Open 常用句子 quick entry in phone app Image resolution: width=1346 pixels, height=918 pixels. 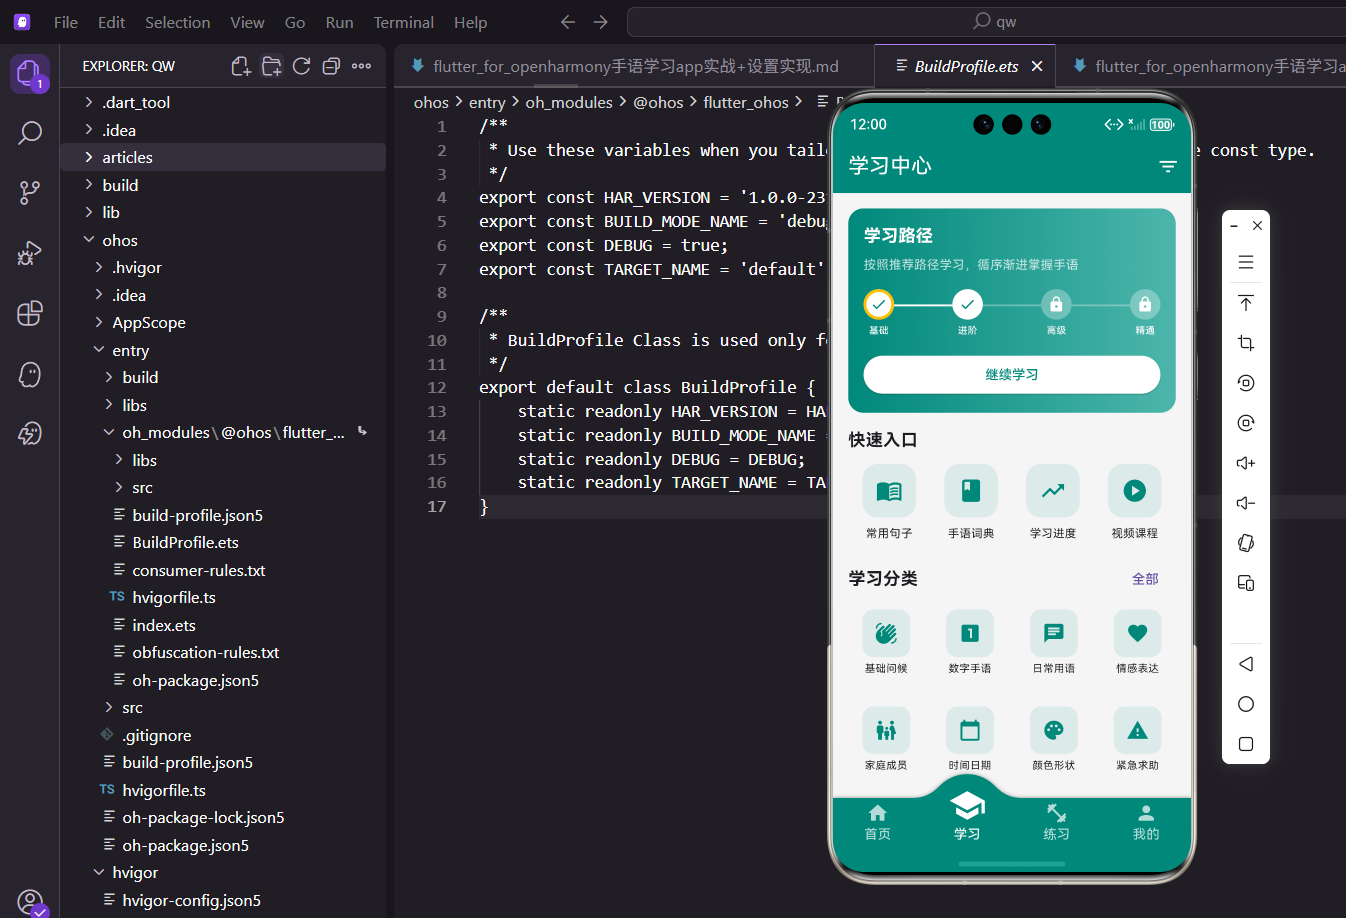(888, 502)
